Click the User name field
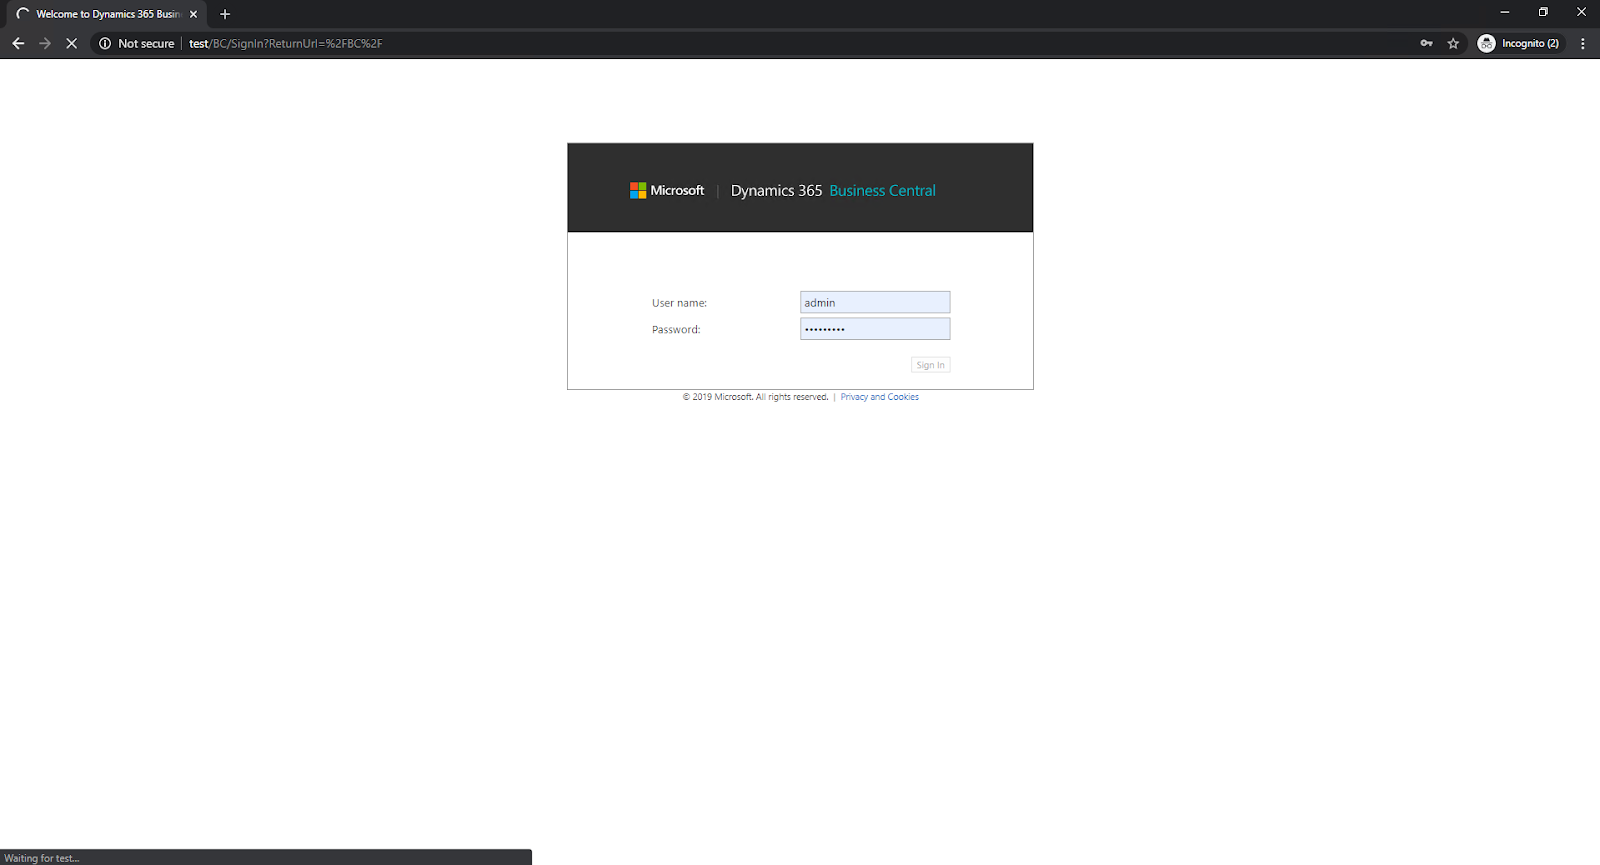Image resolution: width=1600 pixels, height=865 pixels. pyautogui.click(x=875, y=302)
